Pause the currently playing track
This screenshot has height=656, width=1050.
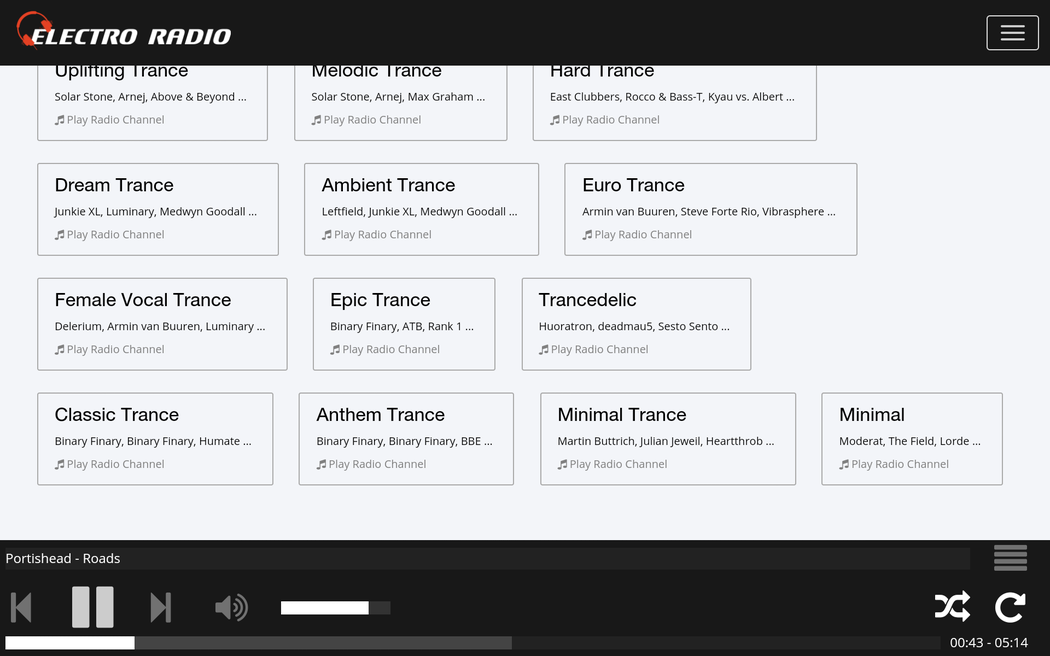[92, 607]
